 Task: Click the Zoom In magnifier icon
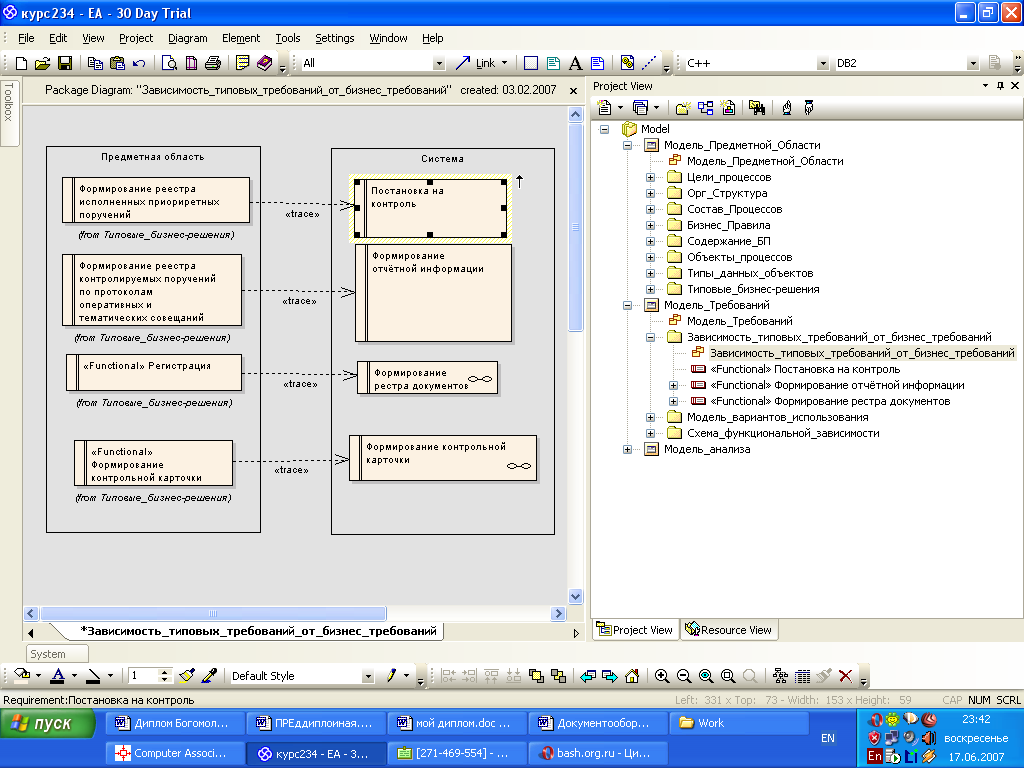click(x=662, y=676)
